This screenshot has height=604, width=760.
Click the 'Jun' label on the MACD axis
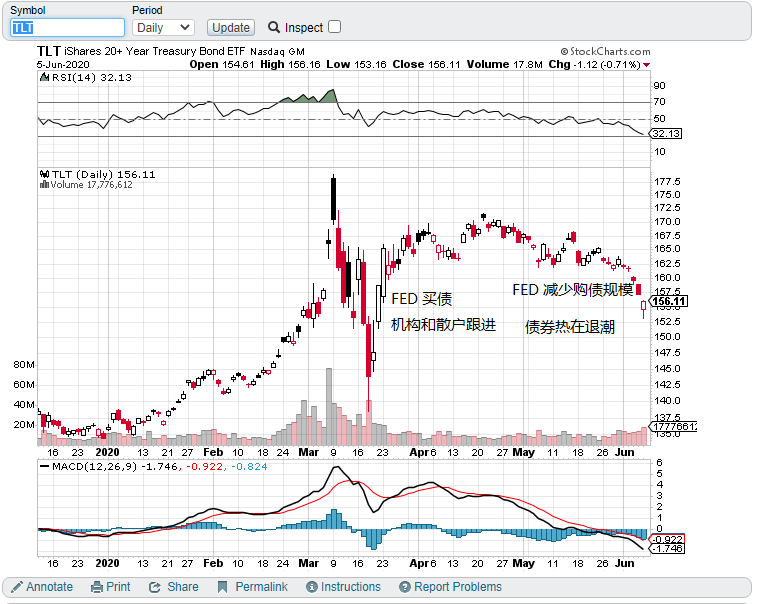coord(624,563)
